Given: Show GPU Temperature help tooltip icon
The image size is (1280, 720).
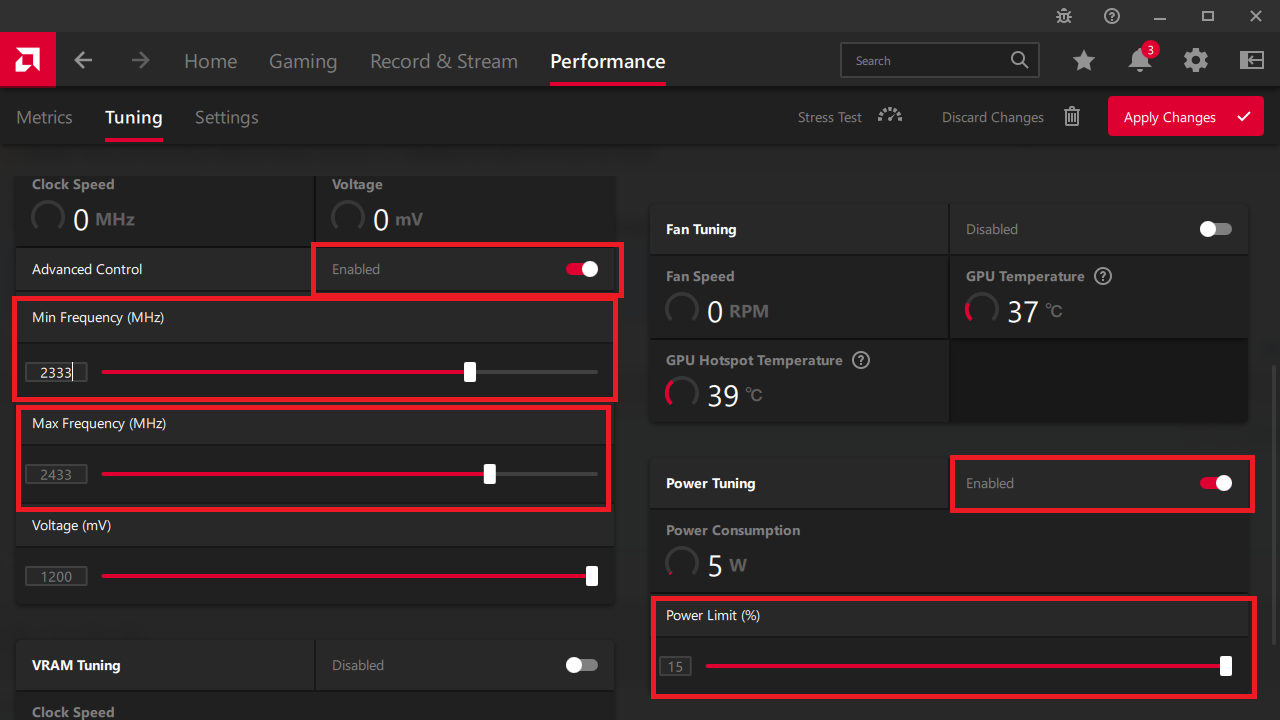Looking at the screenshot, I should click(1103, 276).
